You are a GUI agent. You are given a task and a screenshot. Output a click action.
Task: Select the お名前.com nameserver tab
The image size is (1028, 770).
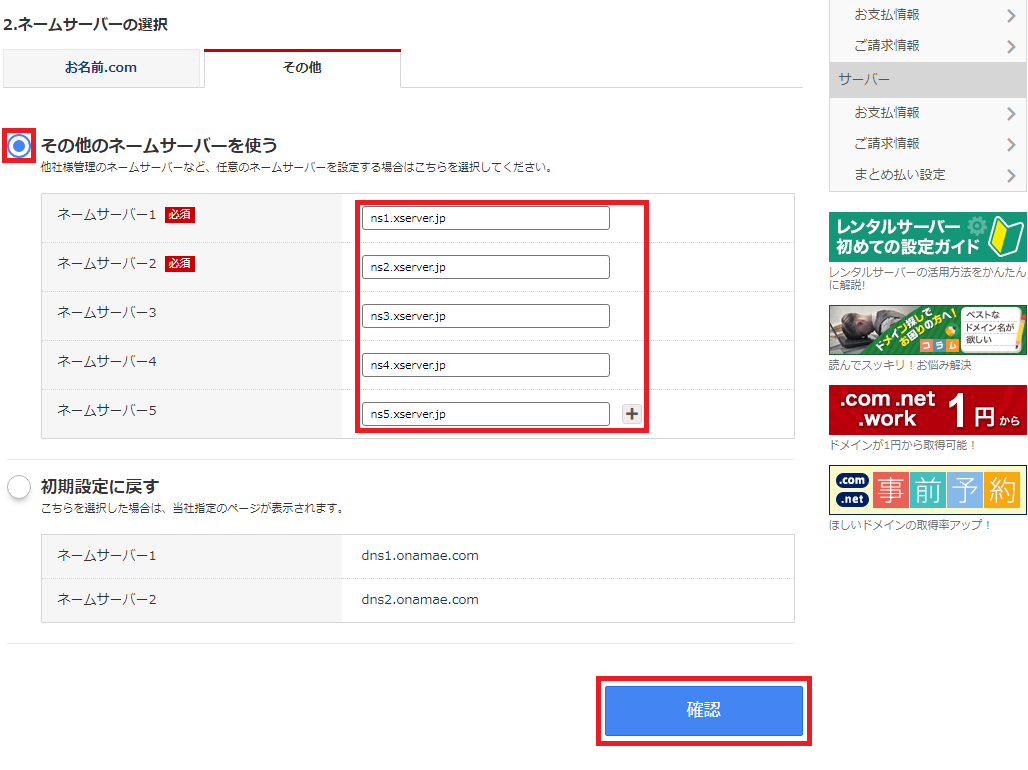(x=101, y=68)
